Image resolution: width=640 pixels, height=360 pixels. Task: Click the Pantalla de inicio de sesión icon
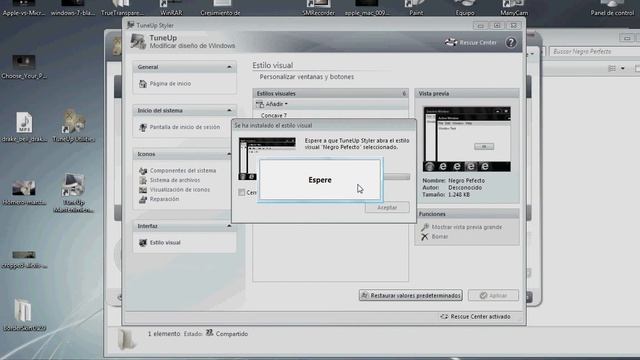[142, 127]
